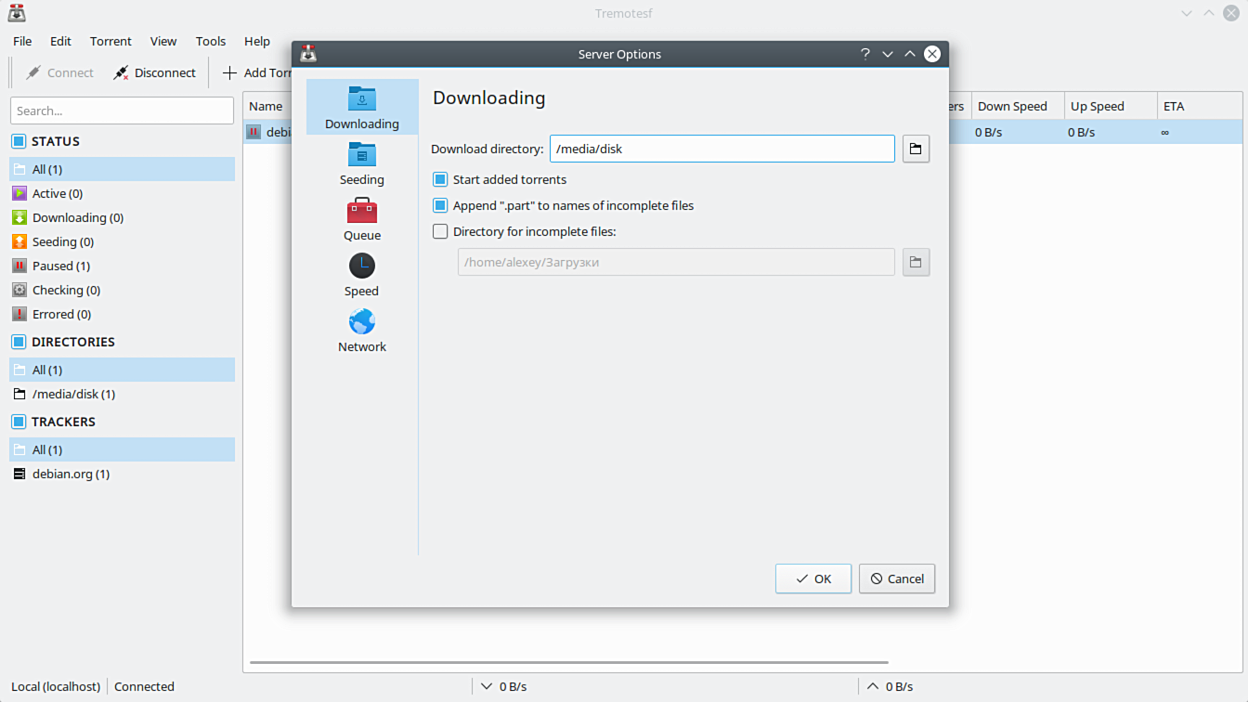1248x702 pixels.
Task: Click the horizontal scrollbar in torrent list
Action: point(568,662)
